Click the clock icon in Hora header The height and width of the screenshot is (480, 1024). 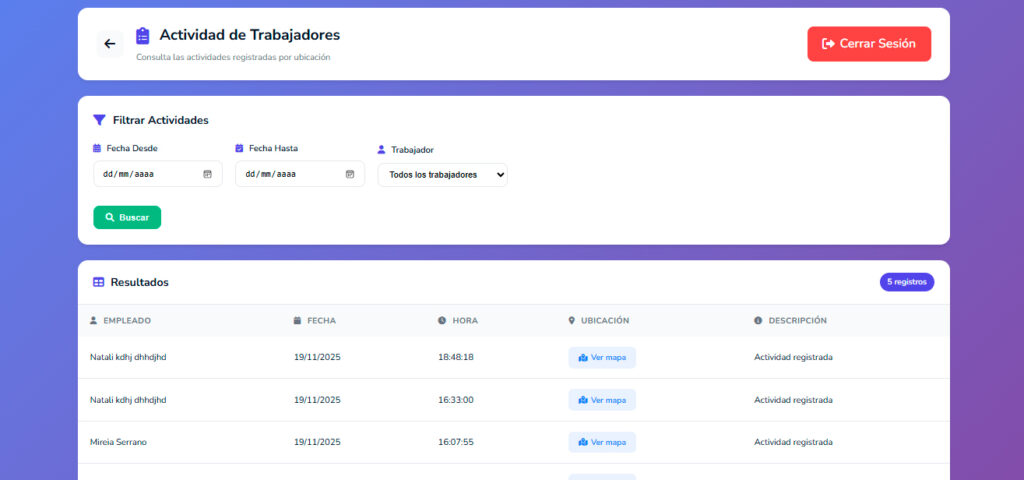pyautogui.click(x=442, y=321)
